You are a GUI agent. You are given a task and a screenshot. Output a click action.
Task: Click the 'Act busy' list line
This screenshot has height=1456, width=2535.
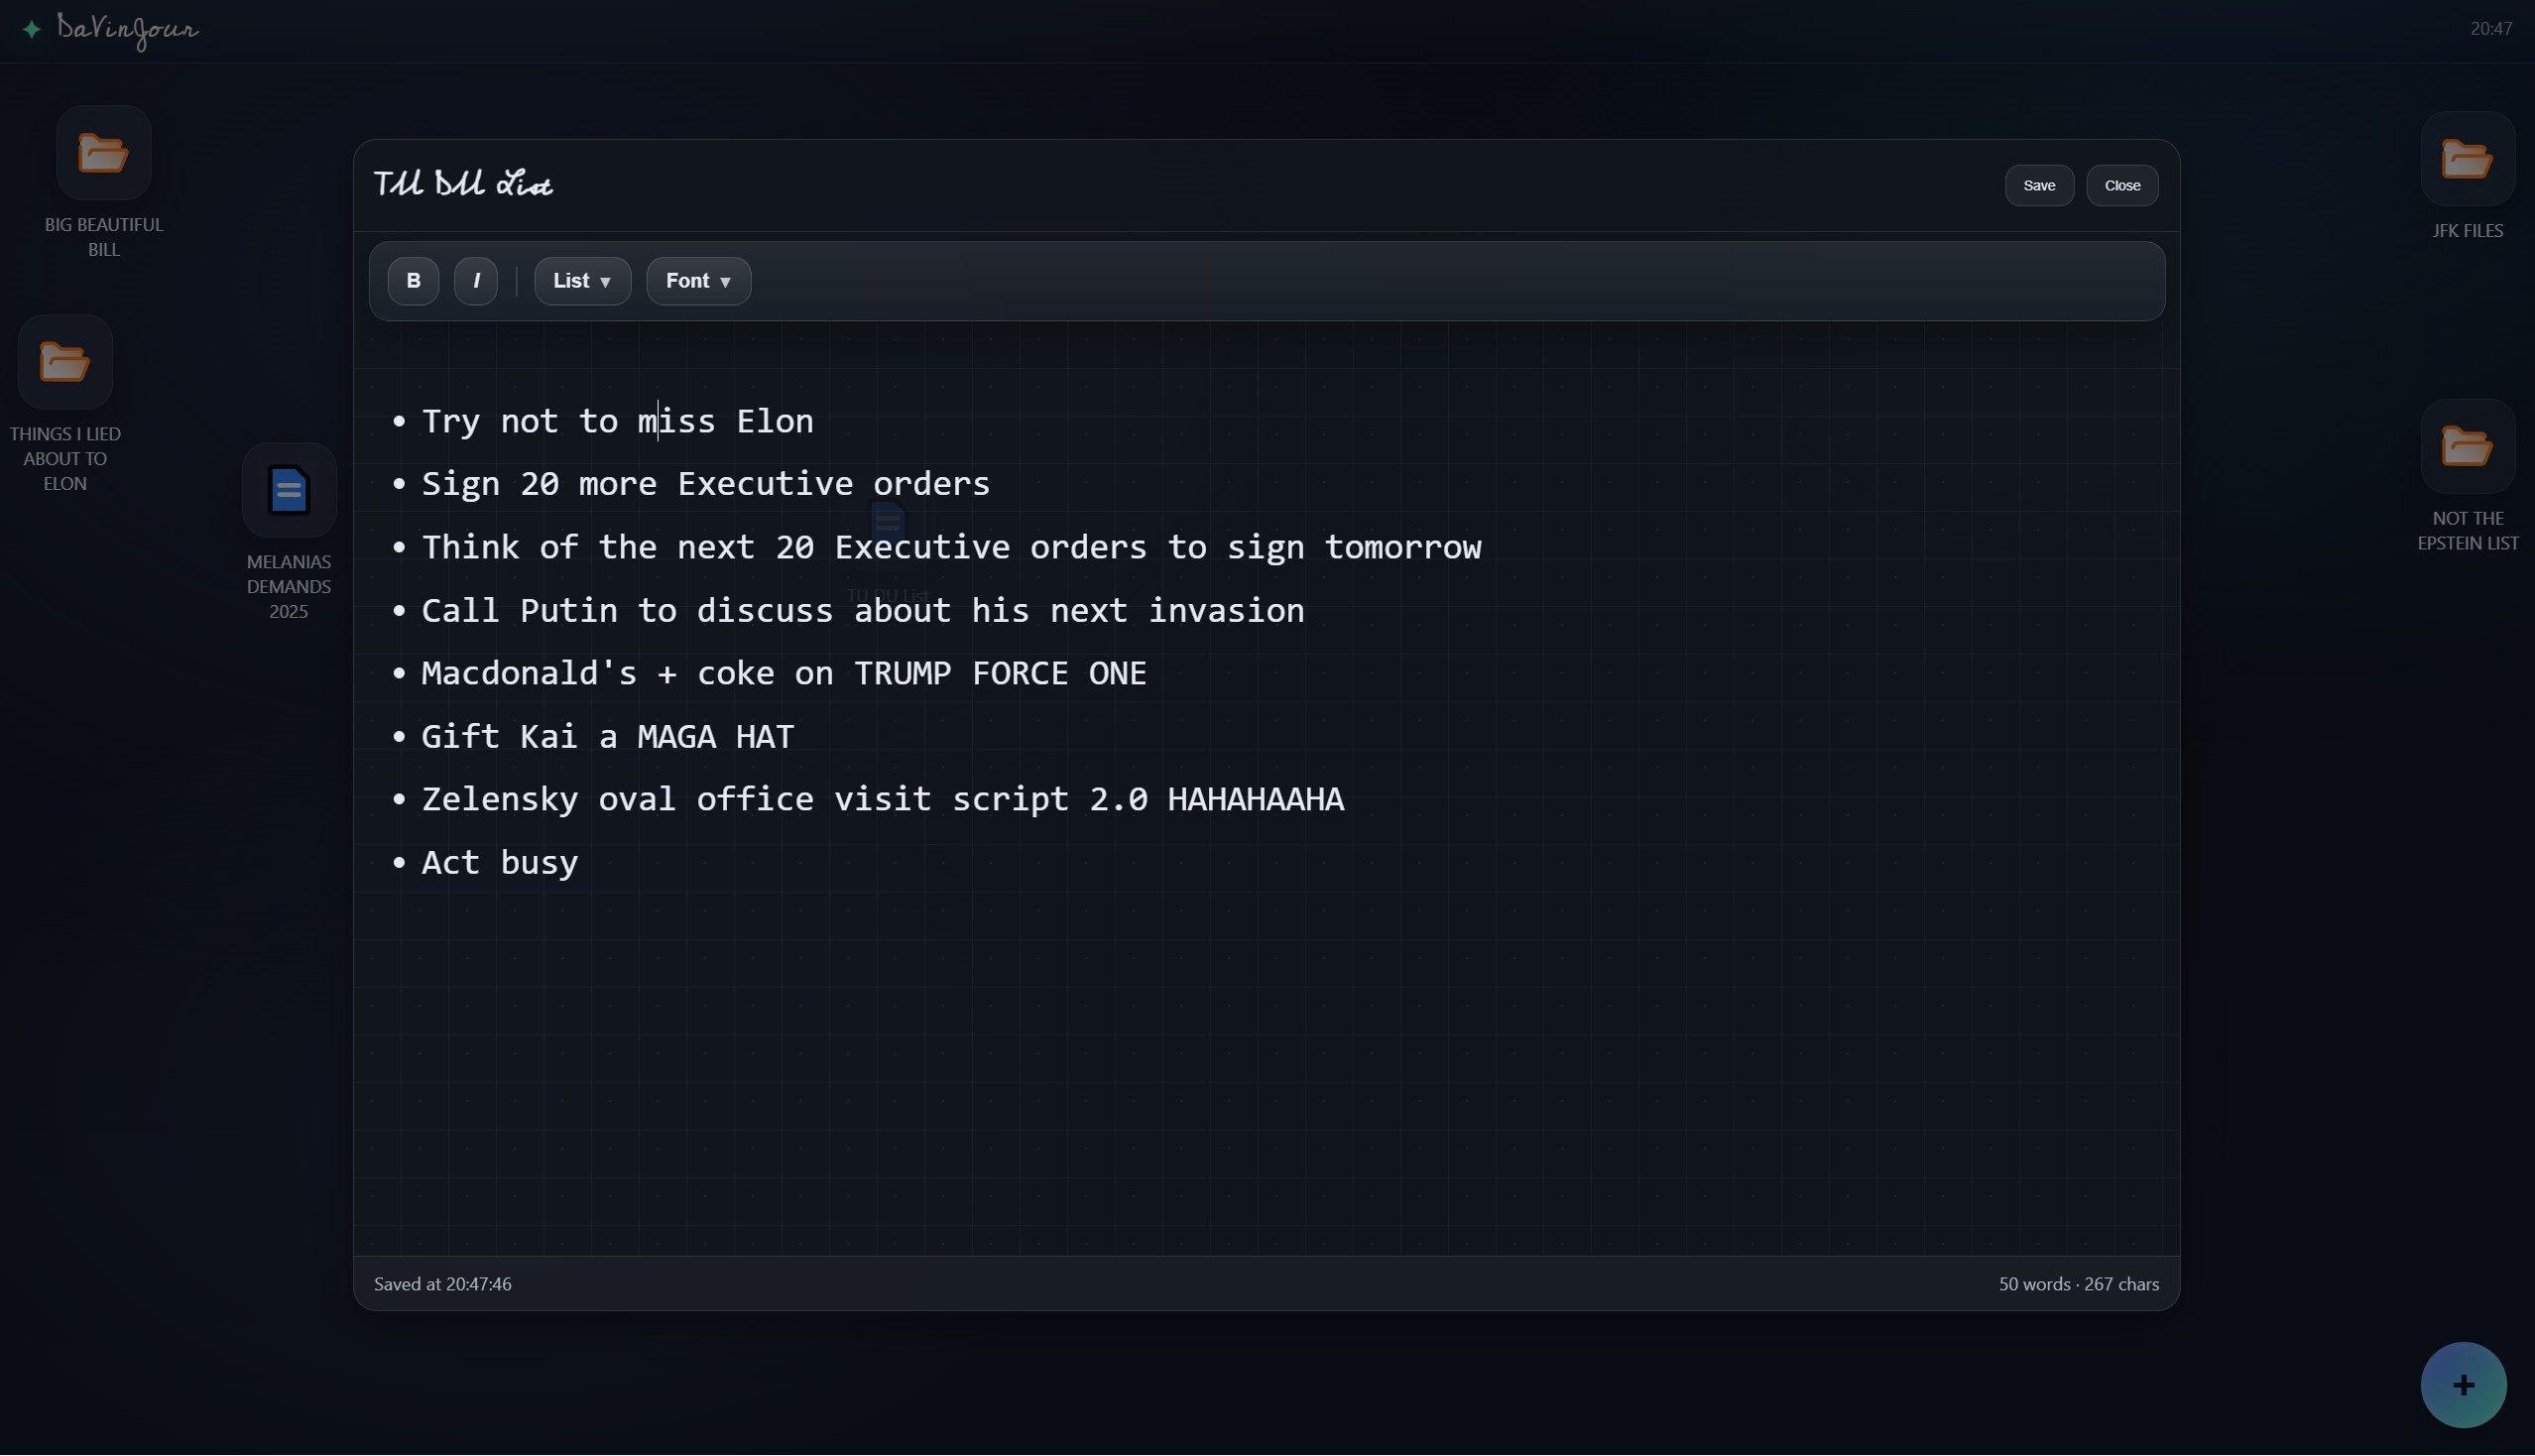[x=500, y=863]
